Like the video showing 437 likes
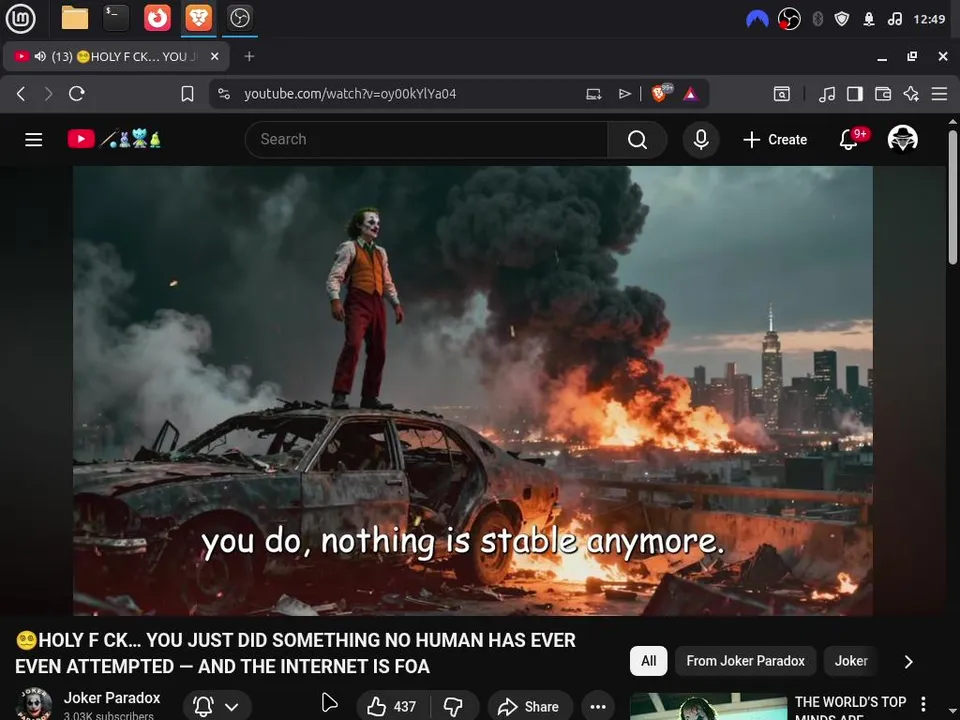The image size is (960, 720). click(x=392, y=707)
